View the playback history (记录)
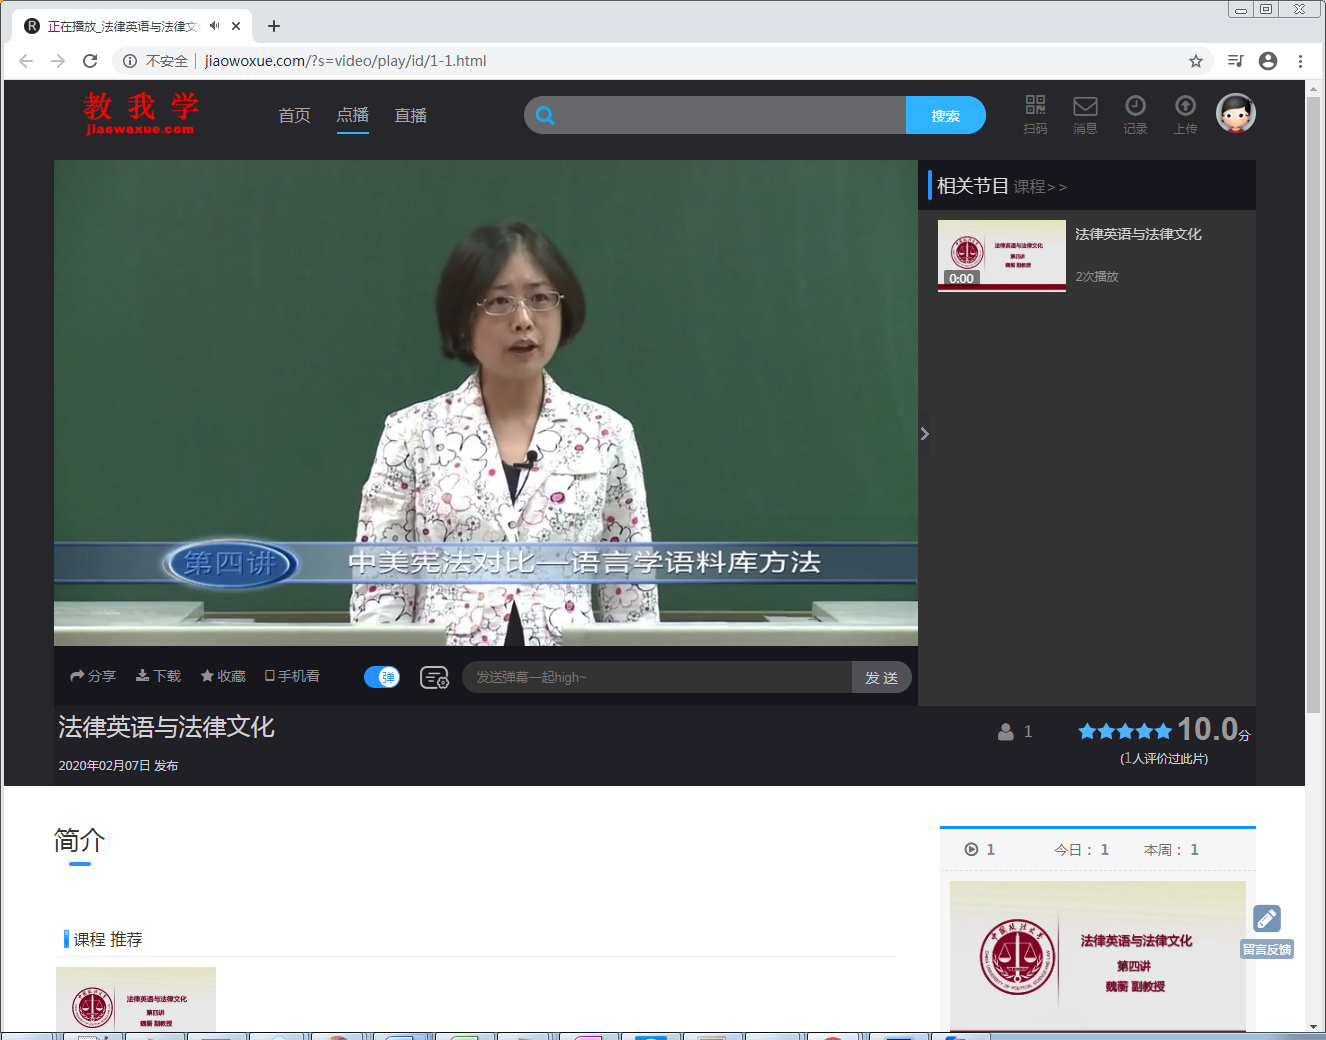The height and width of the screenshot is (1040, 1326). (1135, 113)
